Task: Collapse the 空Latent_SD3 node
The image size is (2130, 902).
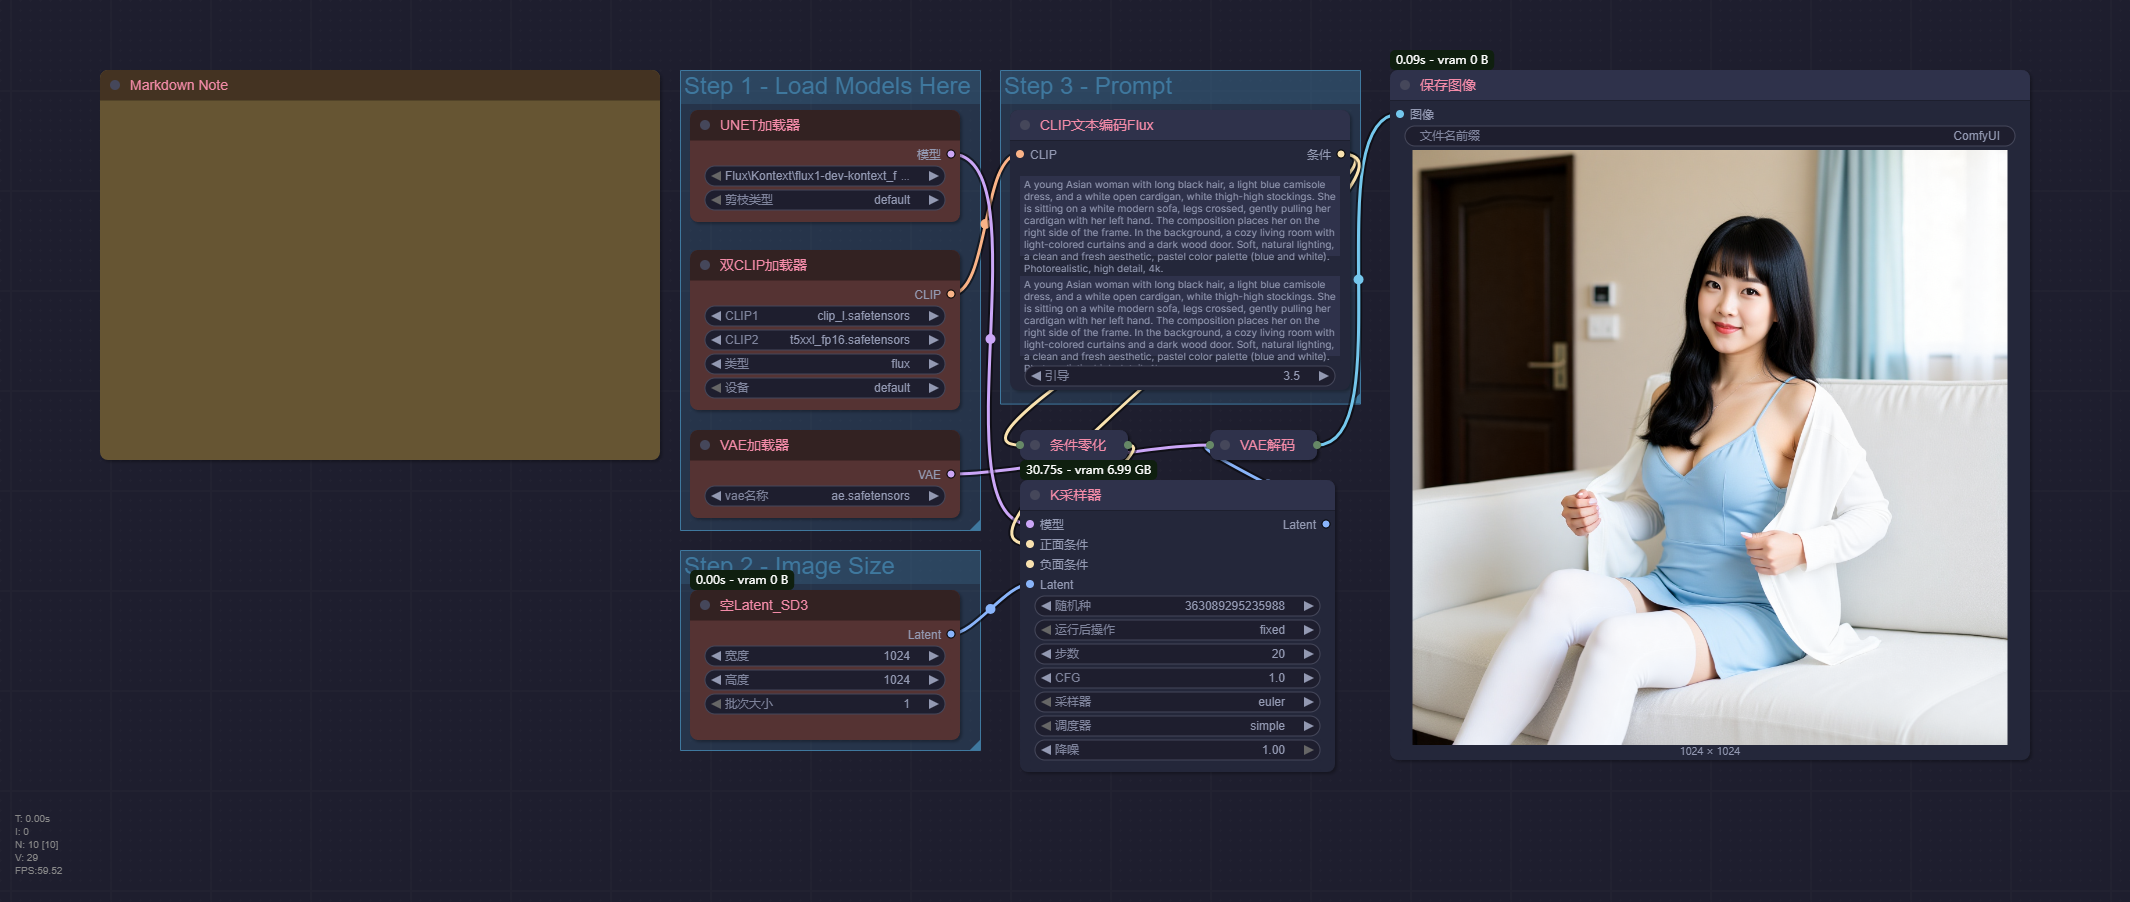Action: tap(707, 605)
